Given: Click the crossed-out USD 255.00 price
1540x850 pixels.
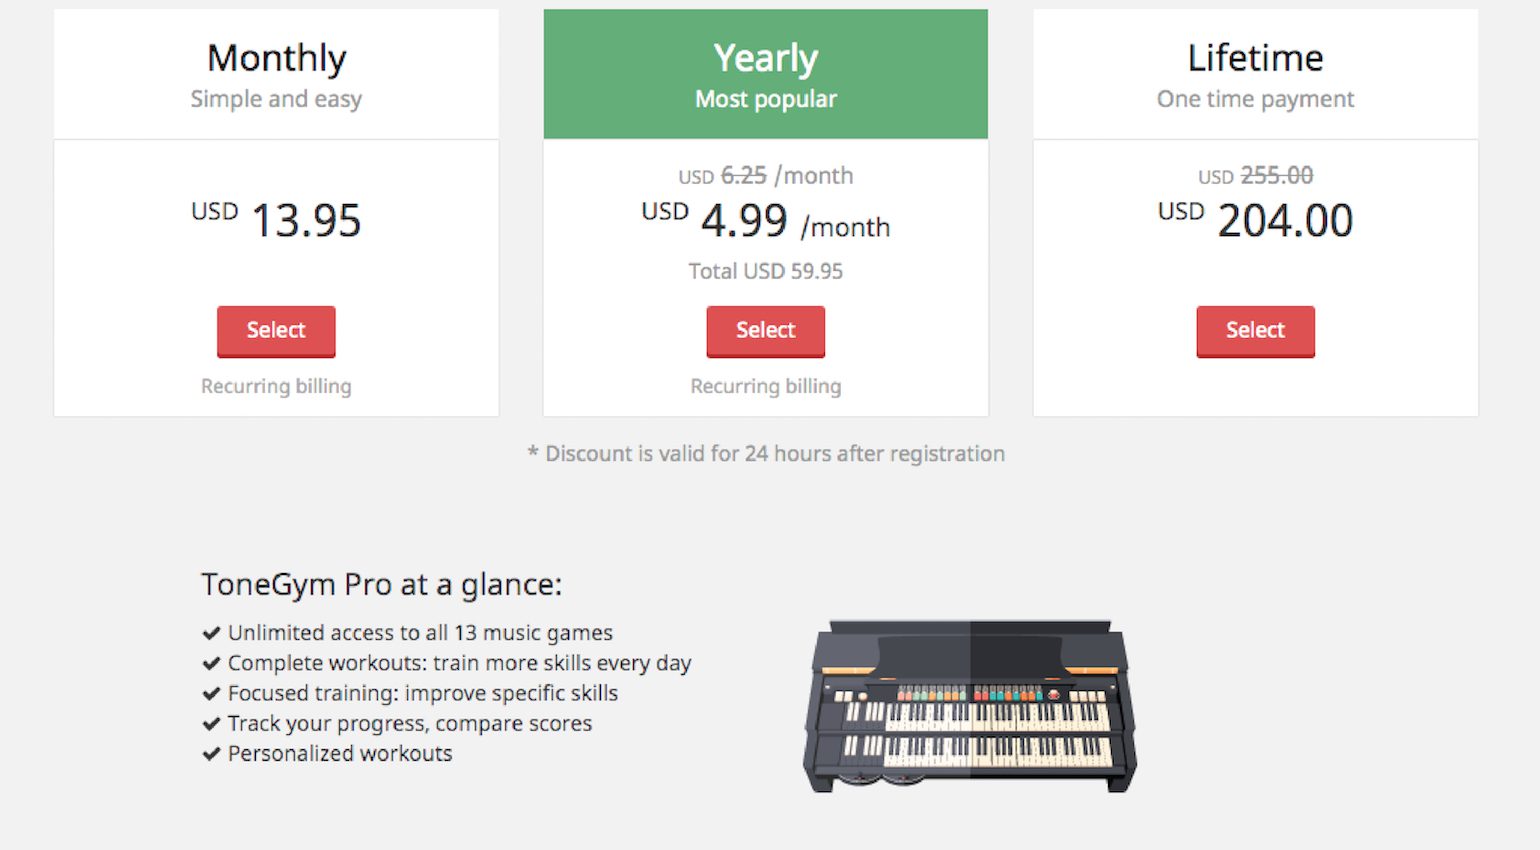Looking at the screenshot, I should coord(1255,176).
